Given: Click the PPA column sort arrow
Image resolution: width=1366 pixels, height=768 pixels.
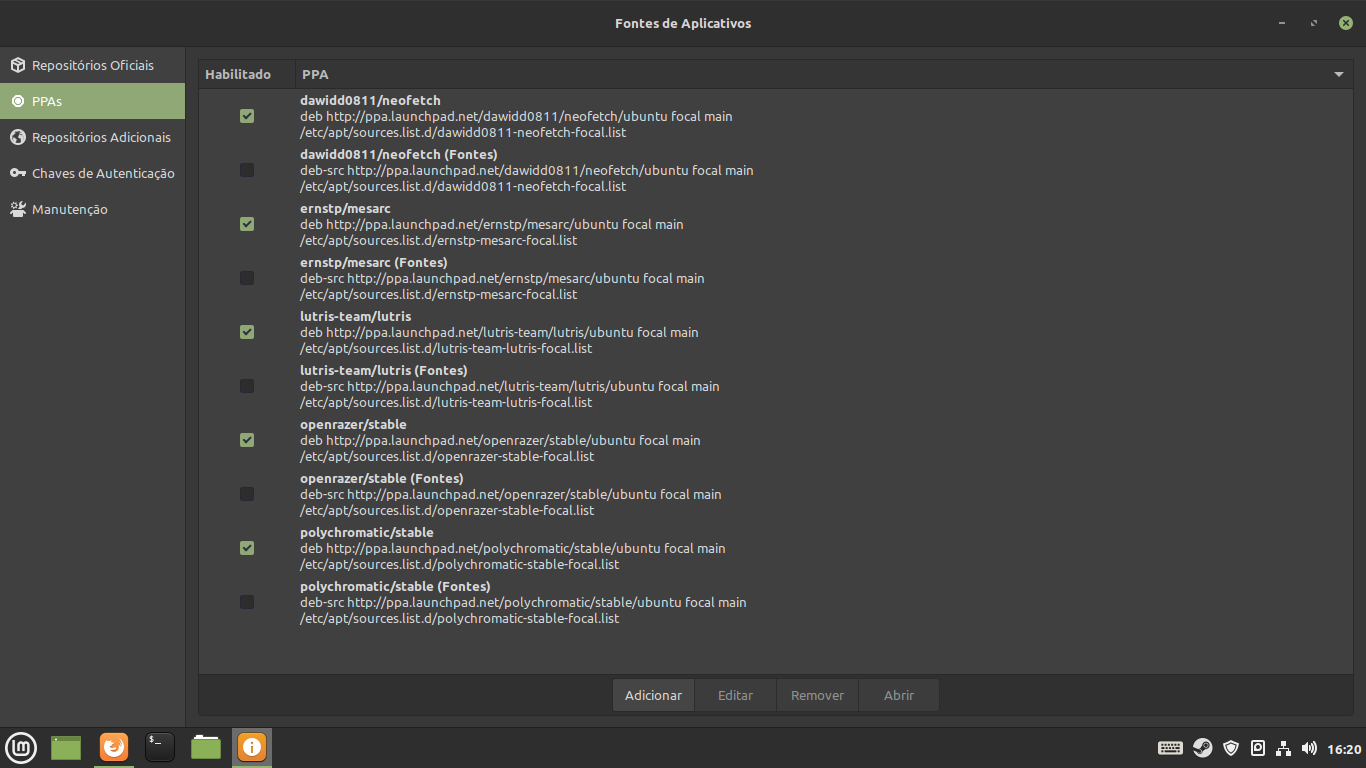Looking at the screenshot, I should [x=1338, y=75].
